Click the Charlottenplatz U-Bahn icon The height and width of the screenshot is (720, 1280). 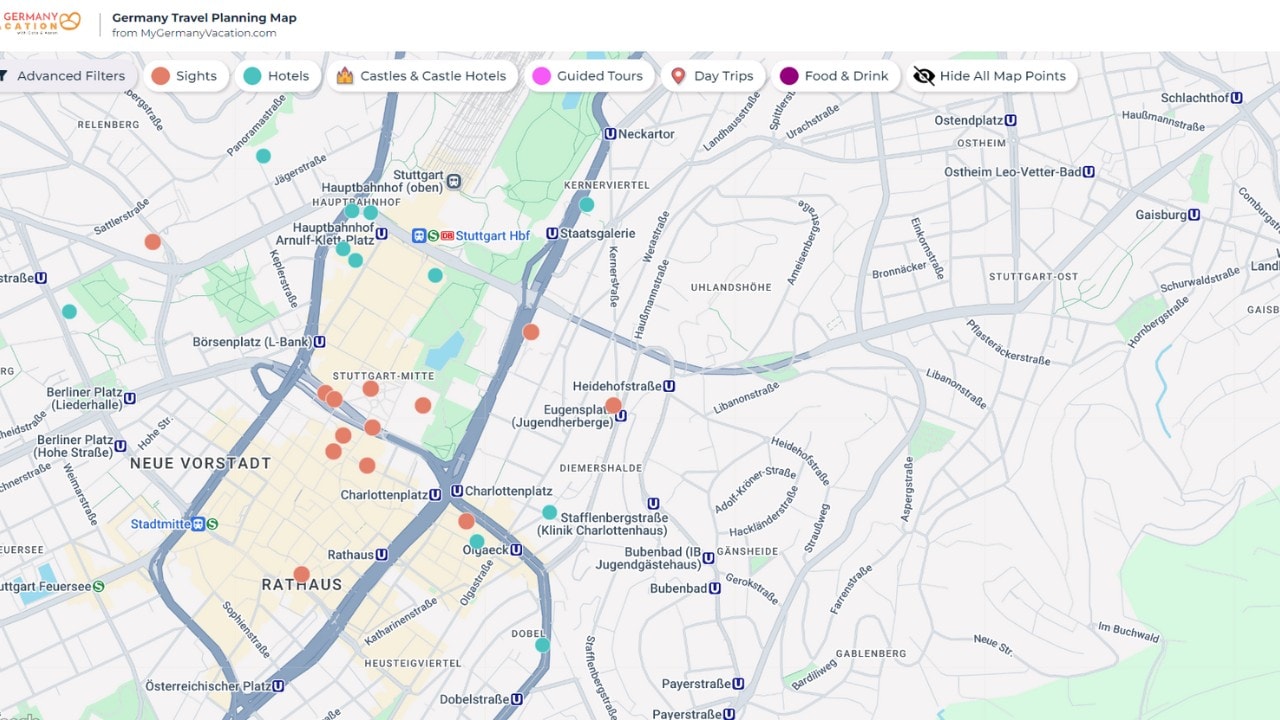[457, 491]
